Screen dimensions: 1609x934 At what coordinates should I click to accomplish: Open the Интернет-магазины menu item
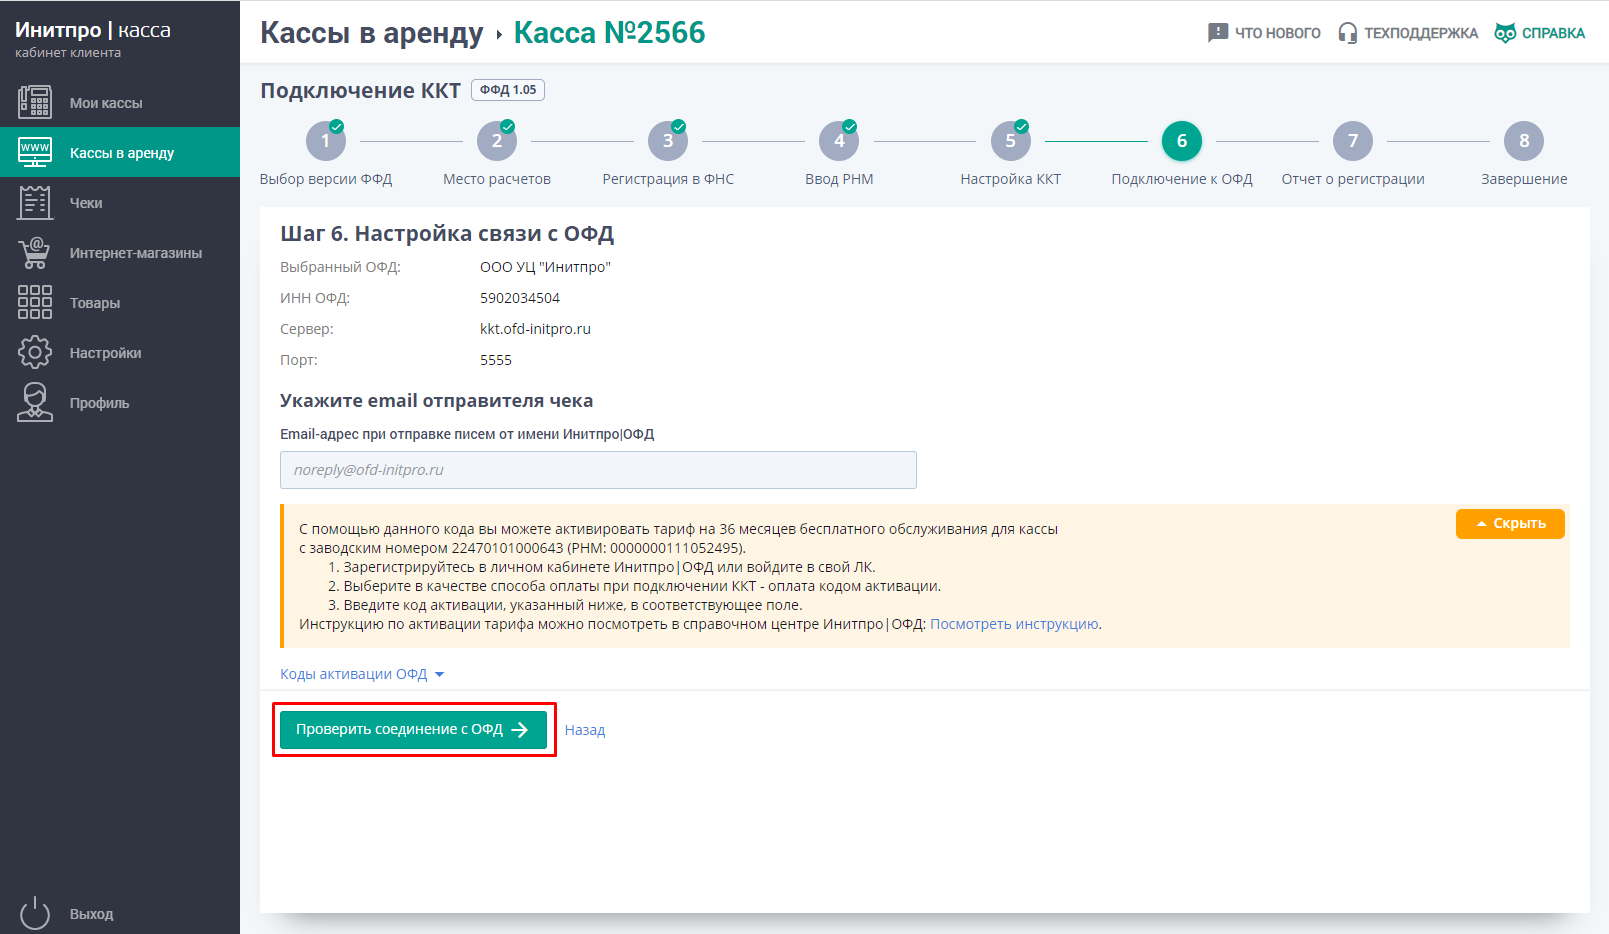pos(120,252)
